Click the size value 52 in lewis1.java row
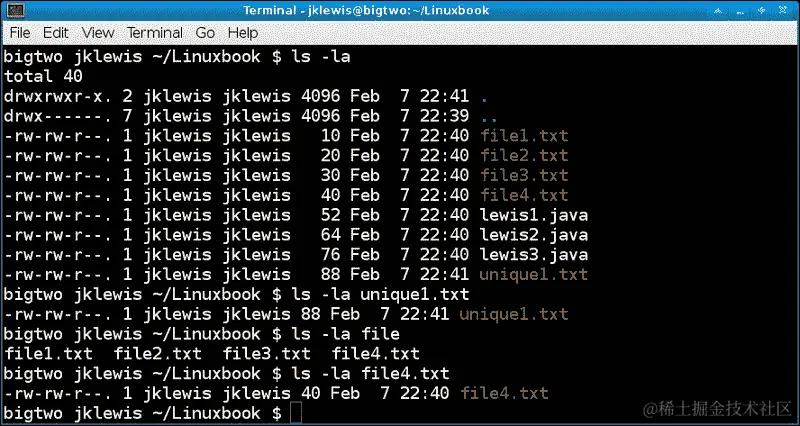Screen dimensions: 800x426 tap(331, 215)
